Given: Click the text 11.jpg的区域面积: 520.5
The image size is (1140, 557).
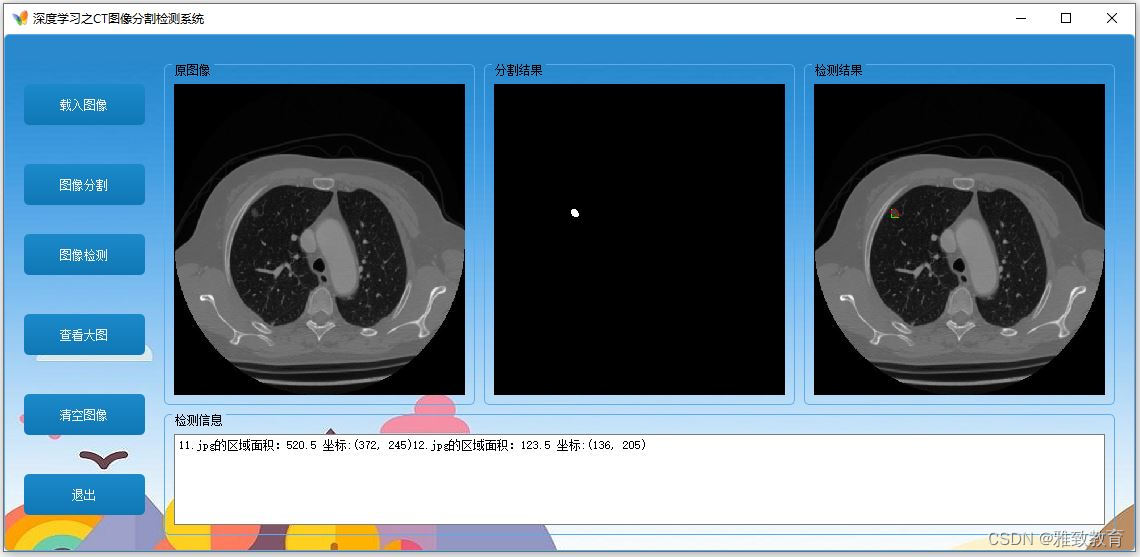Looking at the screenshot, I should (247, 445).
